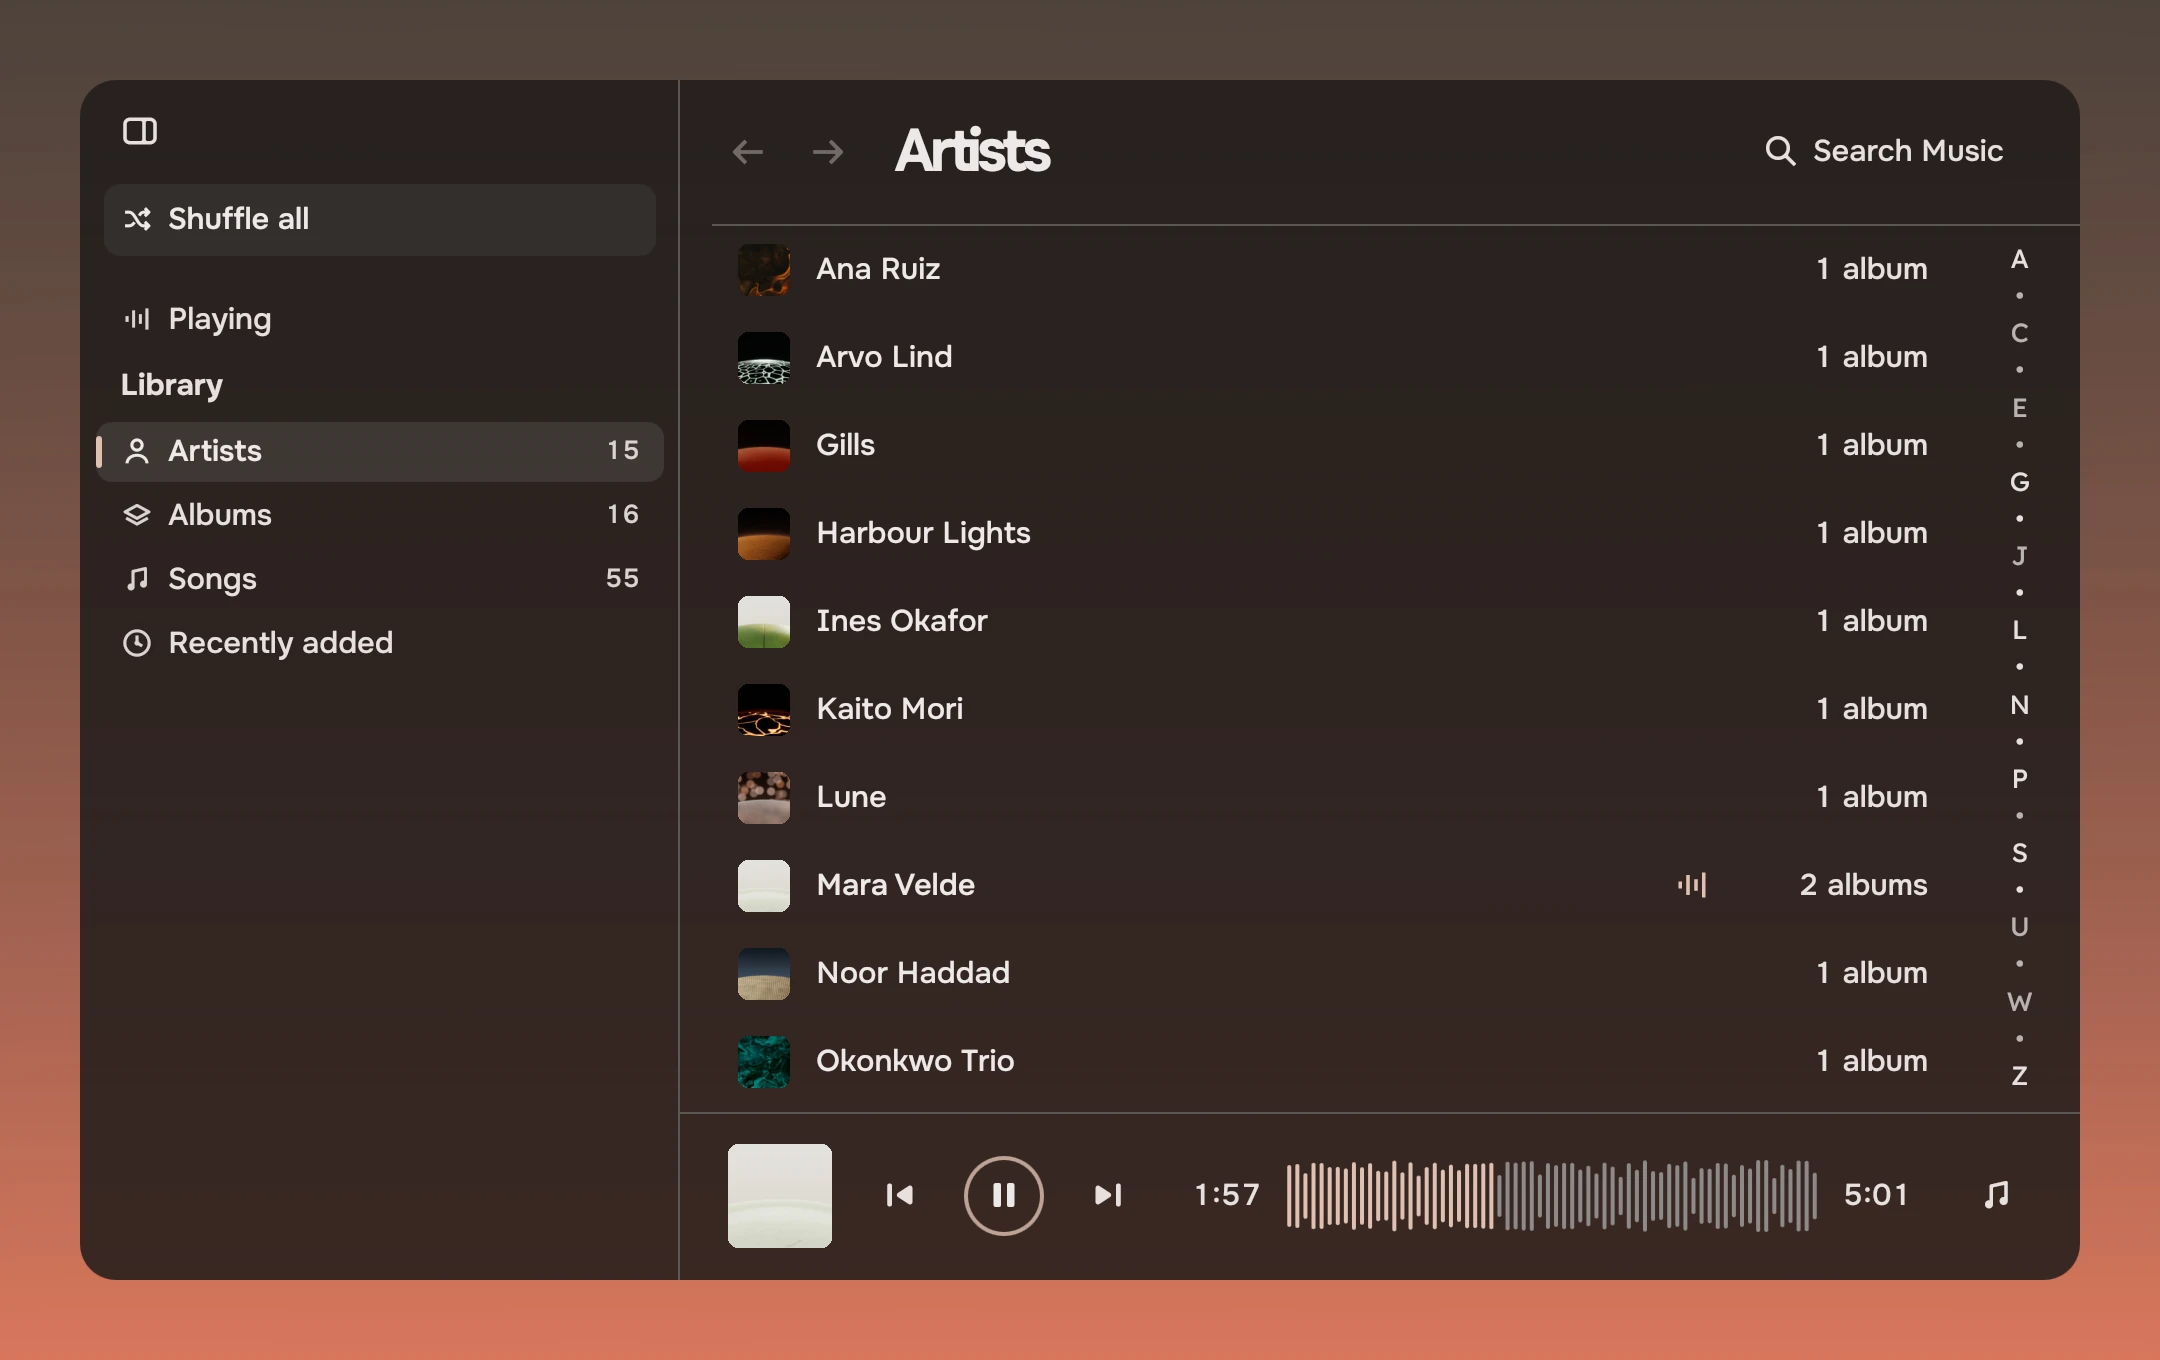This screenshot has width=2160, height=1360.
Task: Jump to letter N in the index
Action: tap(2020, 705)
